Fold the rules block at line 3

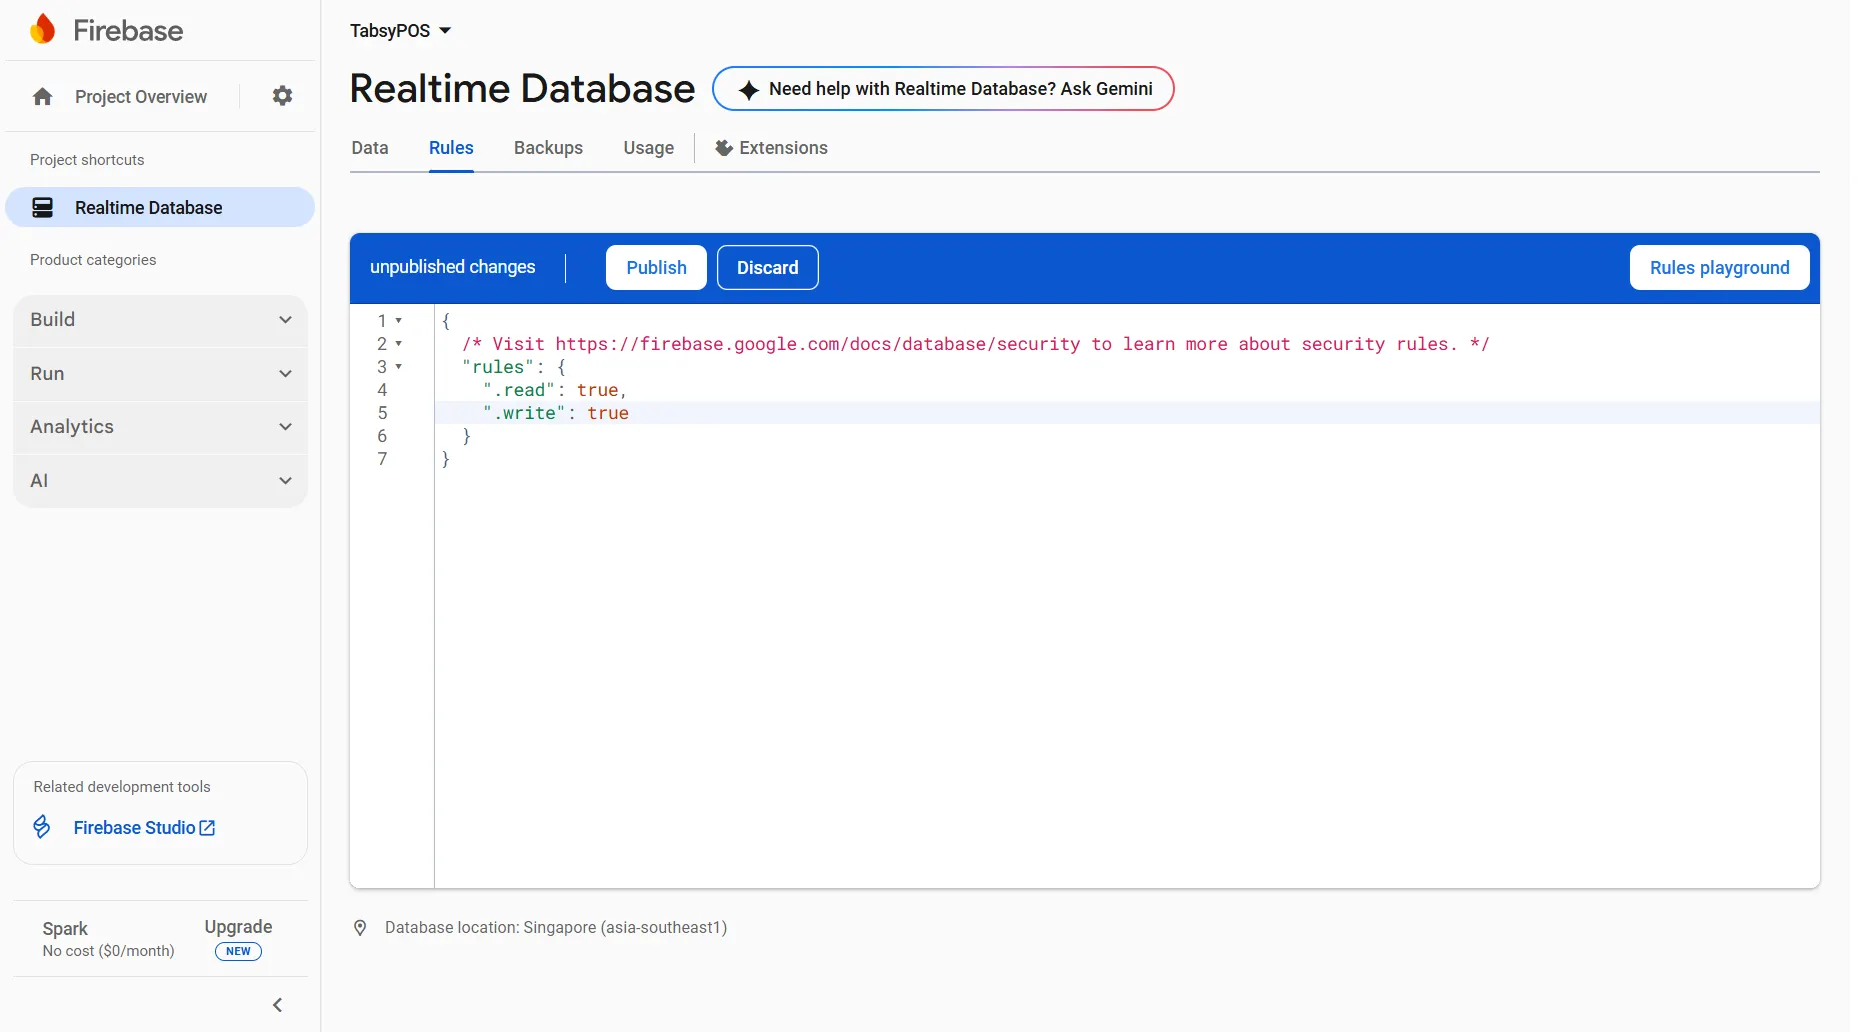pyautogui.click(x=398, y=367)
